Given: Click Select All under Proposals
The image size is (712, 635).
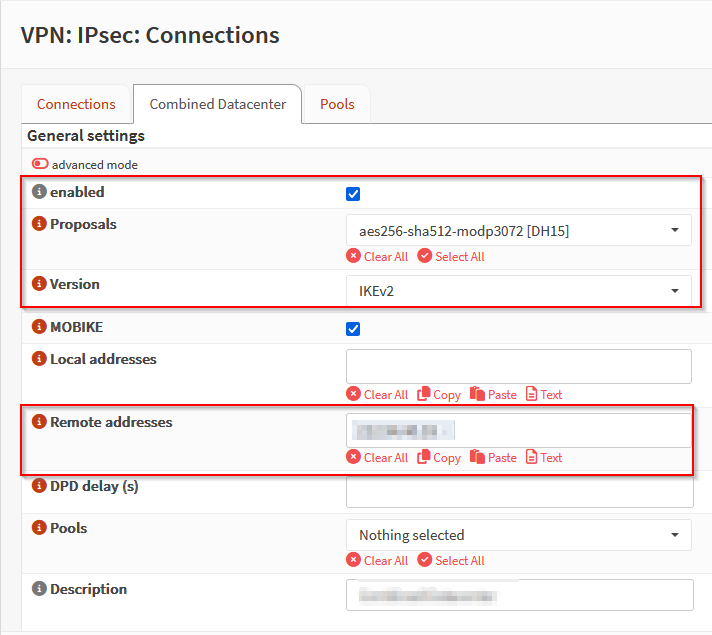Looking at the screenshot, I should 451,257.
